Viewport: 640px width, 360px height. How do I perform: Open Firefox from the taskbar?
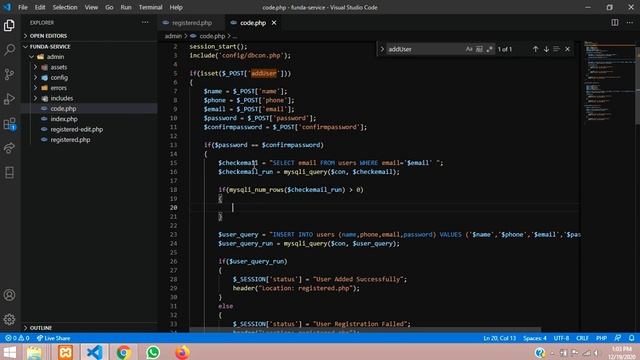point(182,352)
